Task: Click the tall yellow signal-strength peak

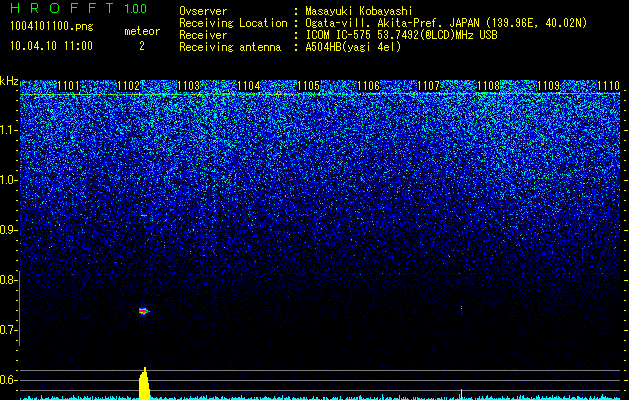Action: pos(144,384)
